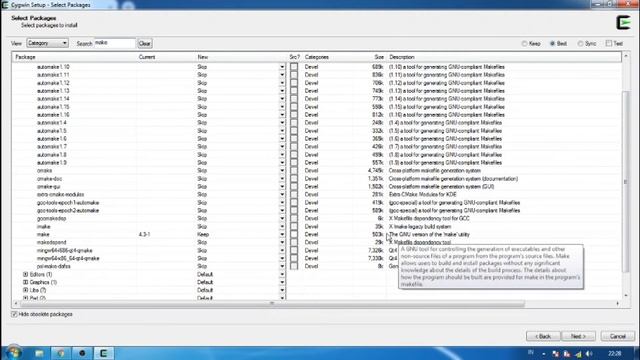Viewport: 640px width, 360px height.
Task: Click the Current column header
Action: (x=147, y=57)
